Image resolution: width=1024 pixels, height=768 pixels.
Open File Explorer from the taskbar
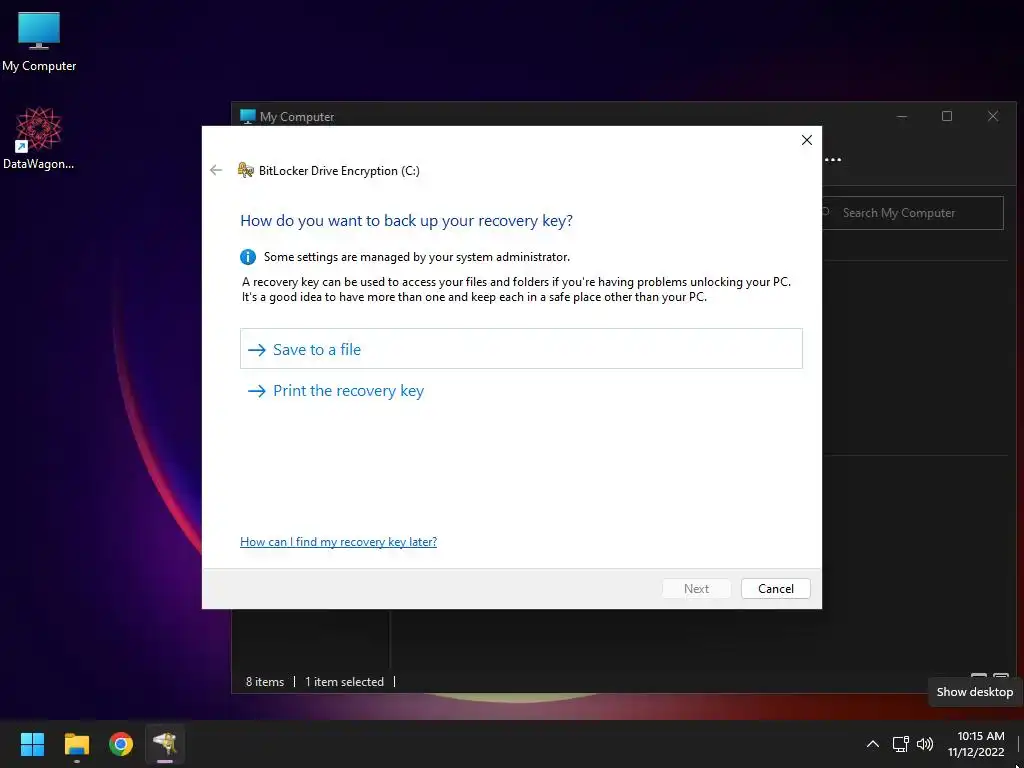click(x=76, y=744)
